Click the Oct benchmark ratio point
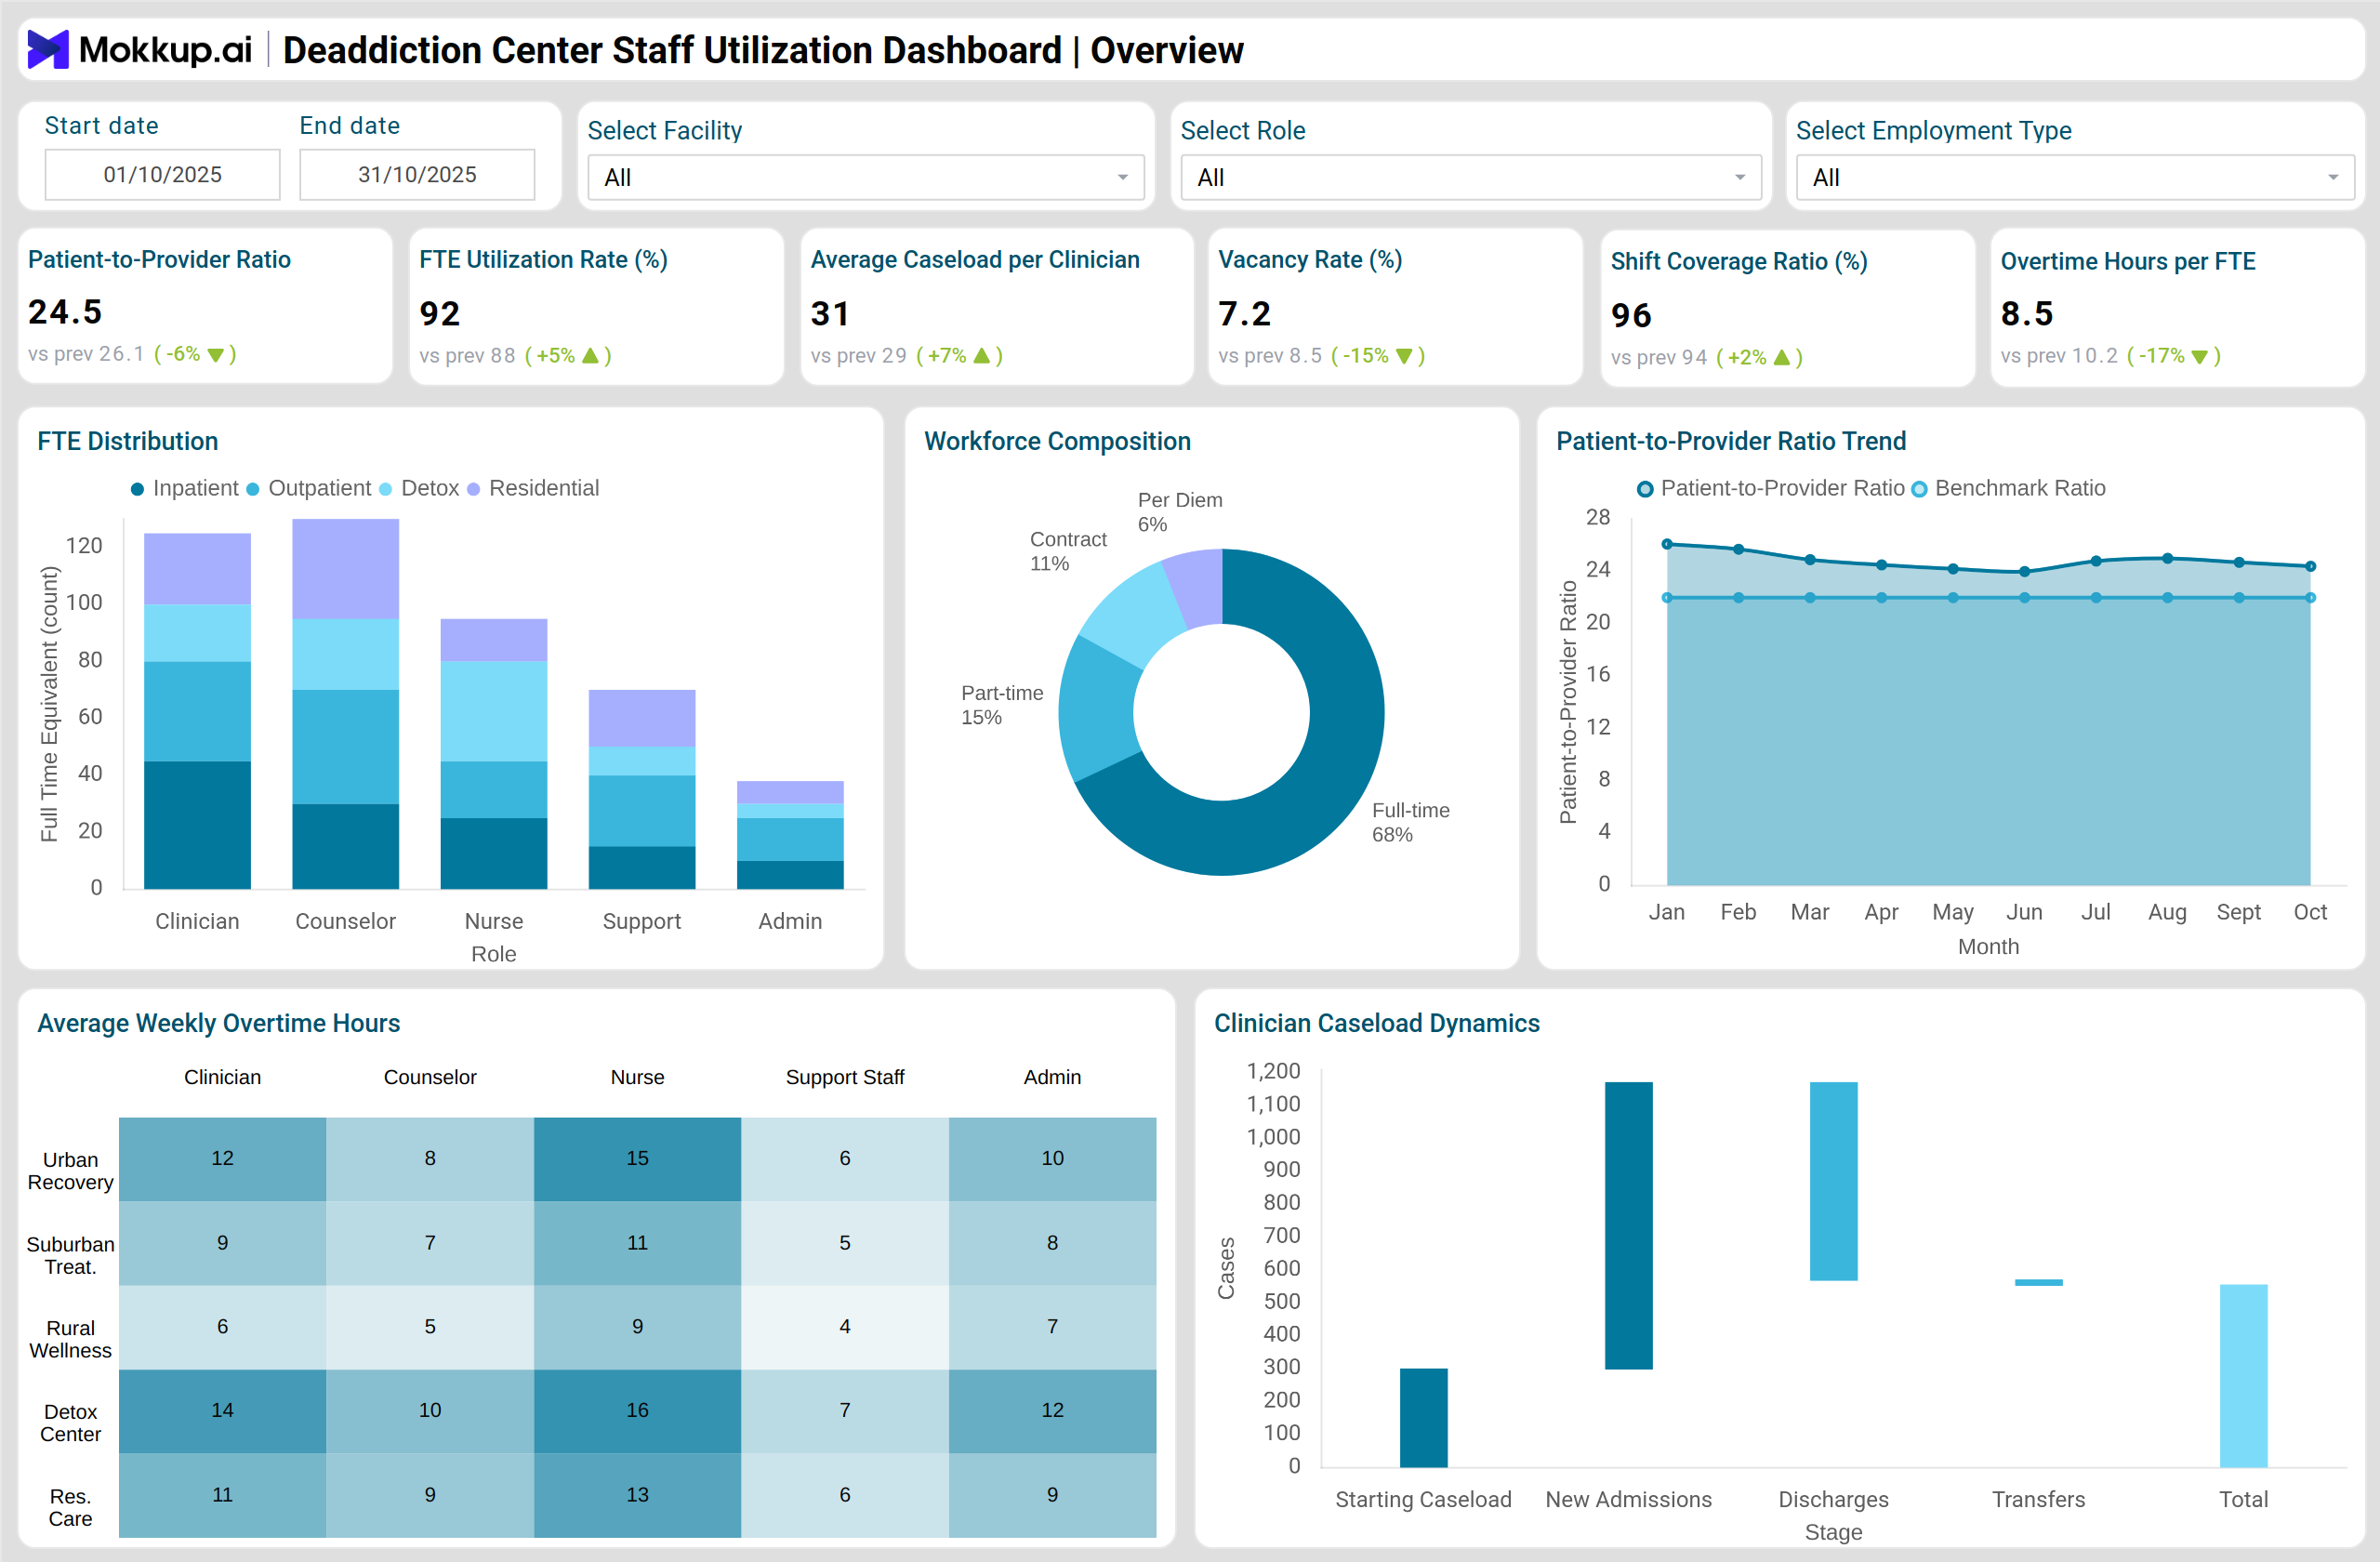Viewport: 2380px width, 1562px height. 2310,598
